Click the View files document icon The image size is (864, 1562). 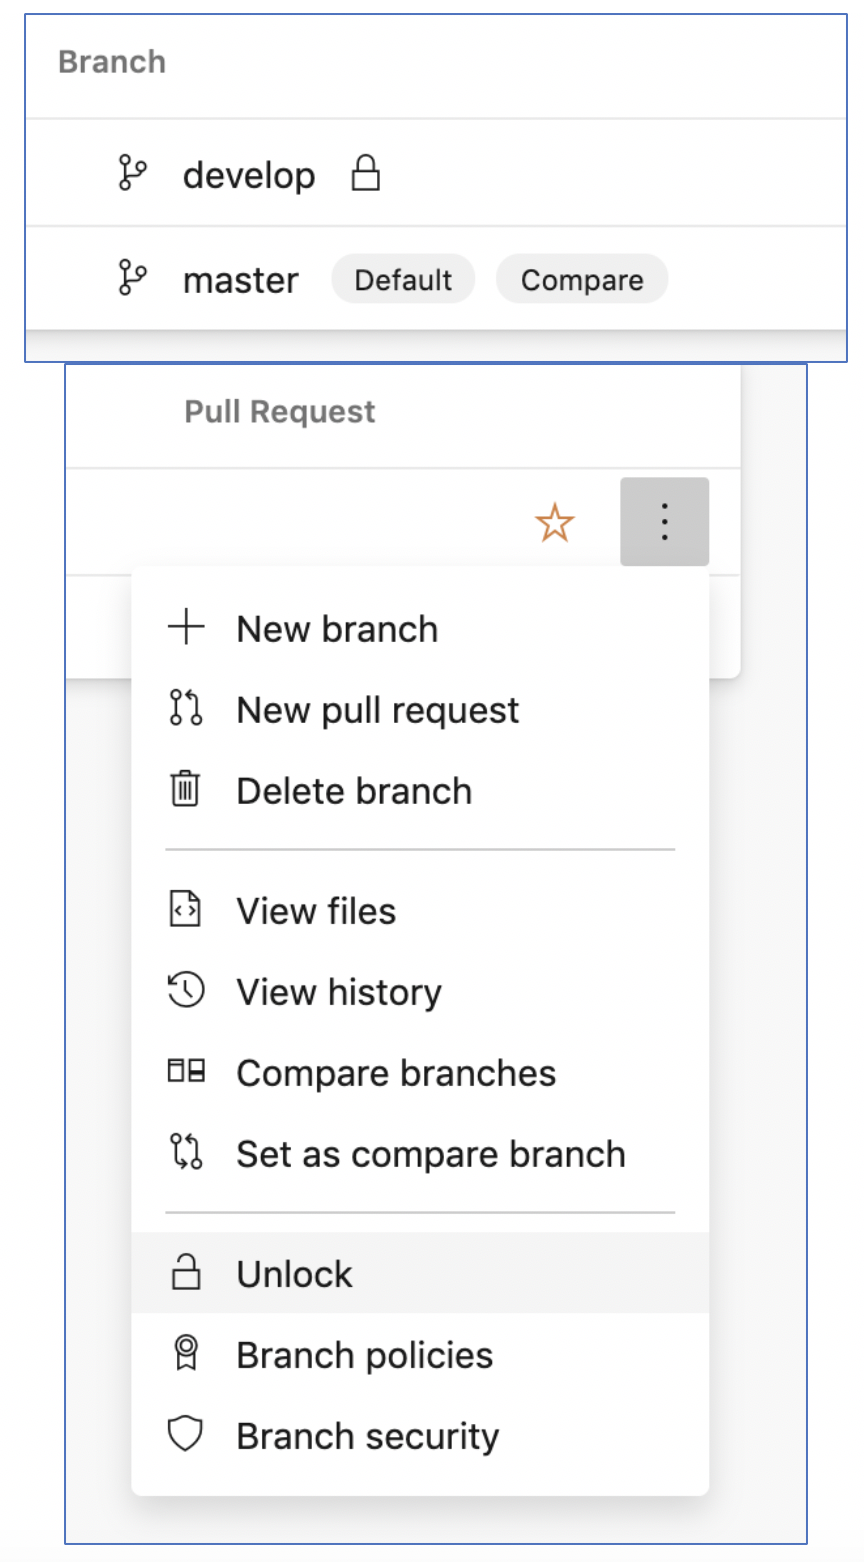pyautogui.click(x=186, y=910)
